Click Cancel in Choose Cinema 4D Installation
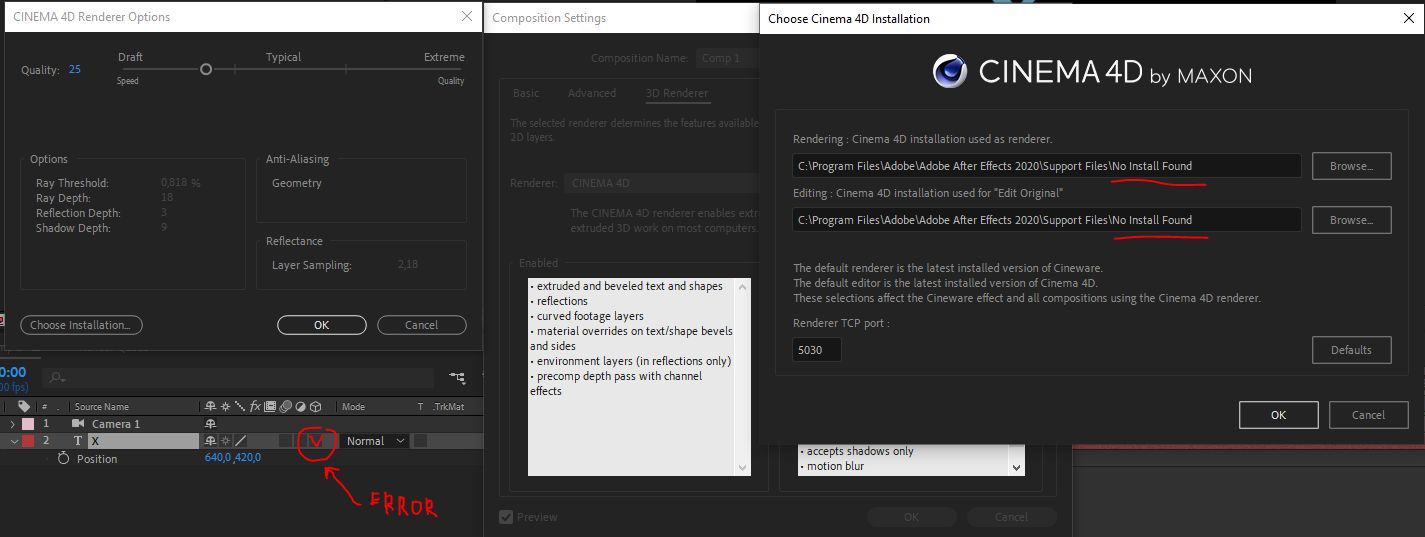1425x537 pixels. pyautogui.click(x=1368, y=415)
